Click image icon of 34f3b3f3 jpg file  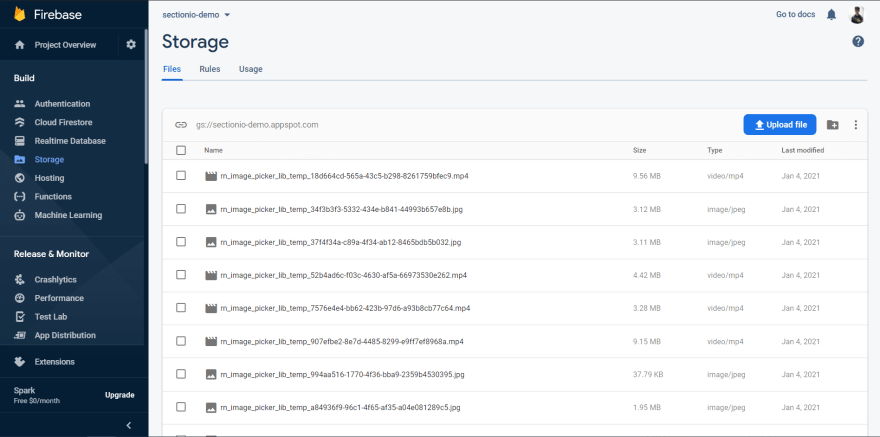[x=211, y=209]
